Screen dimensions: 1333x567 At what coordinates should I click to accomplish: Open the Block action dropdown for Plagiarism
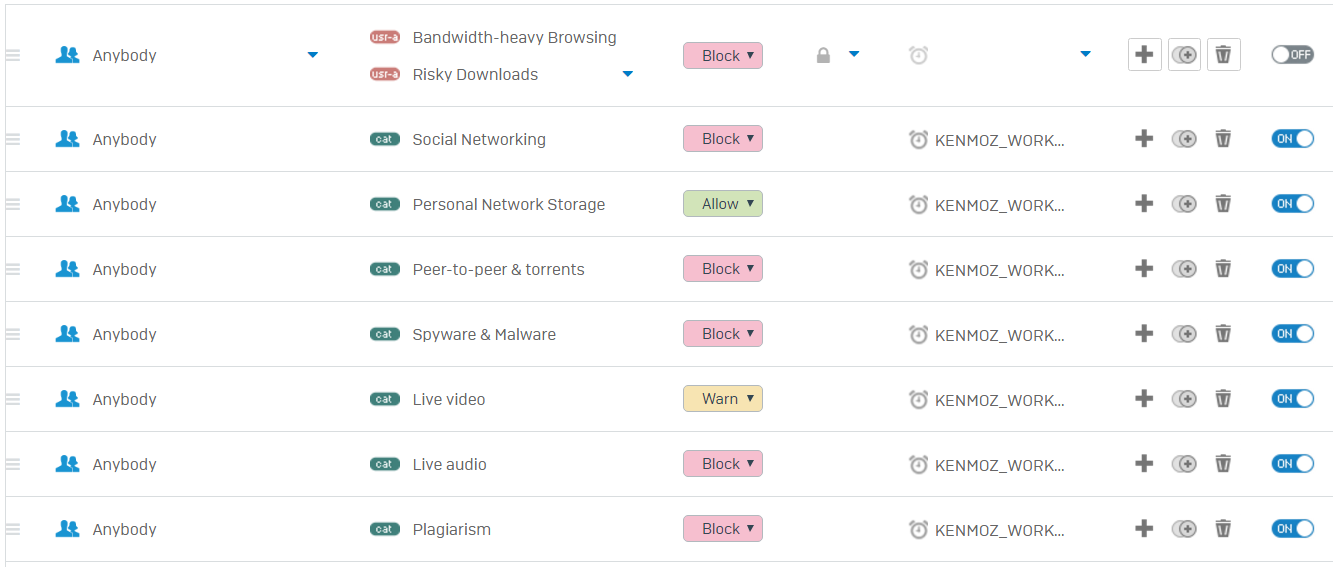pos(722,529)
